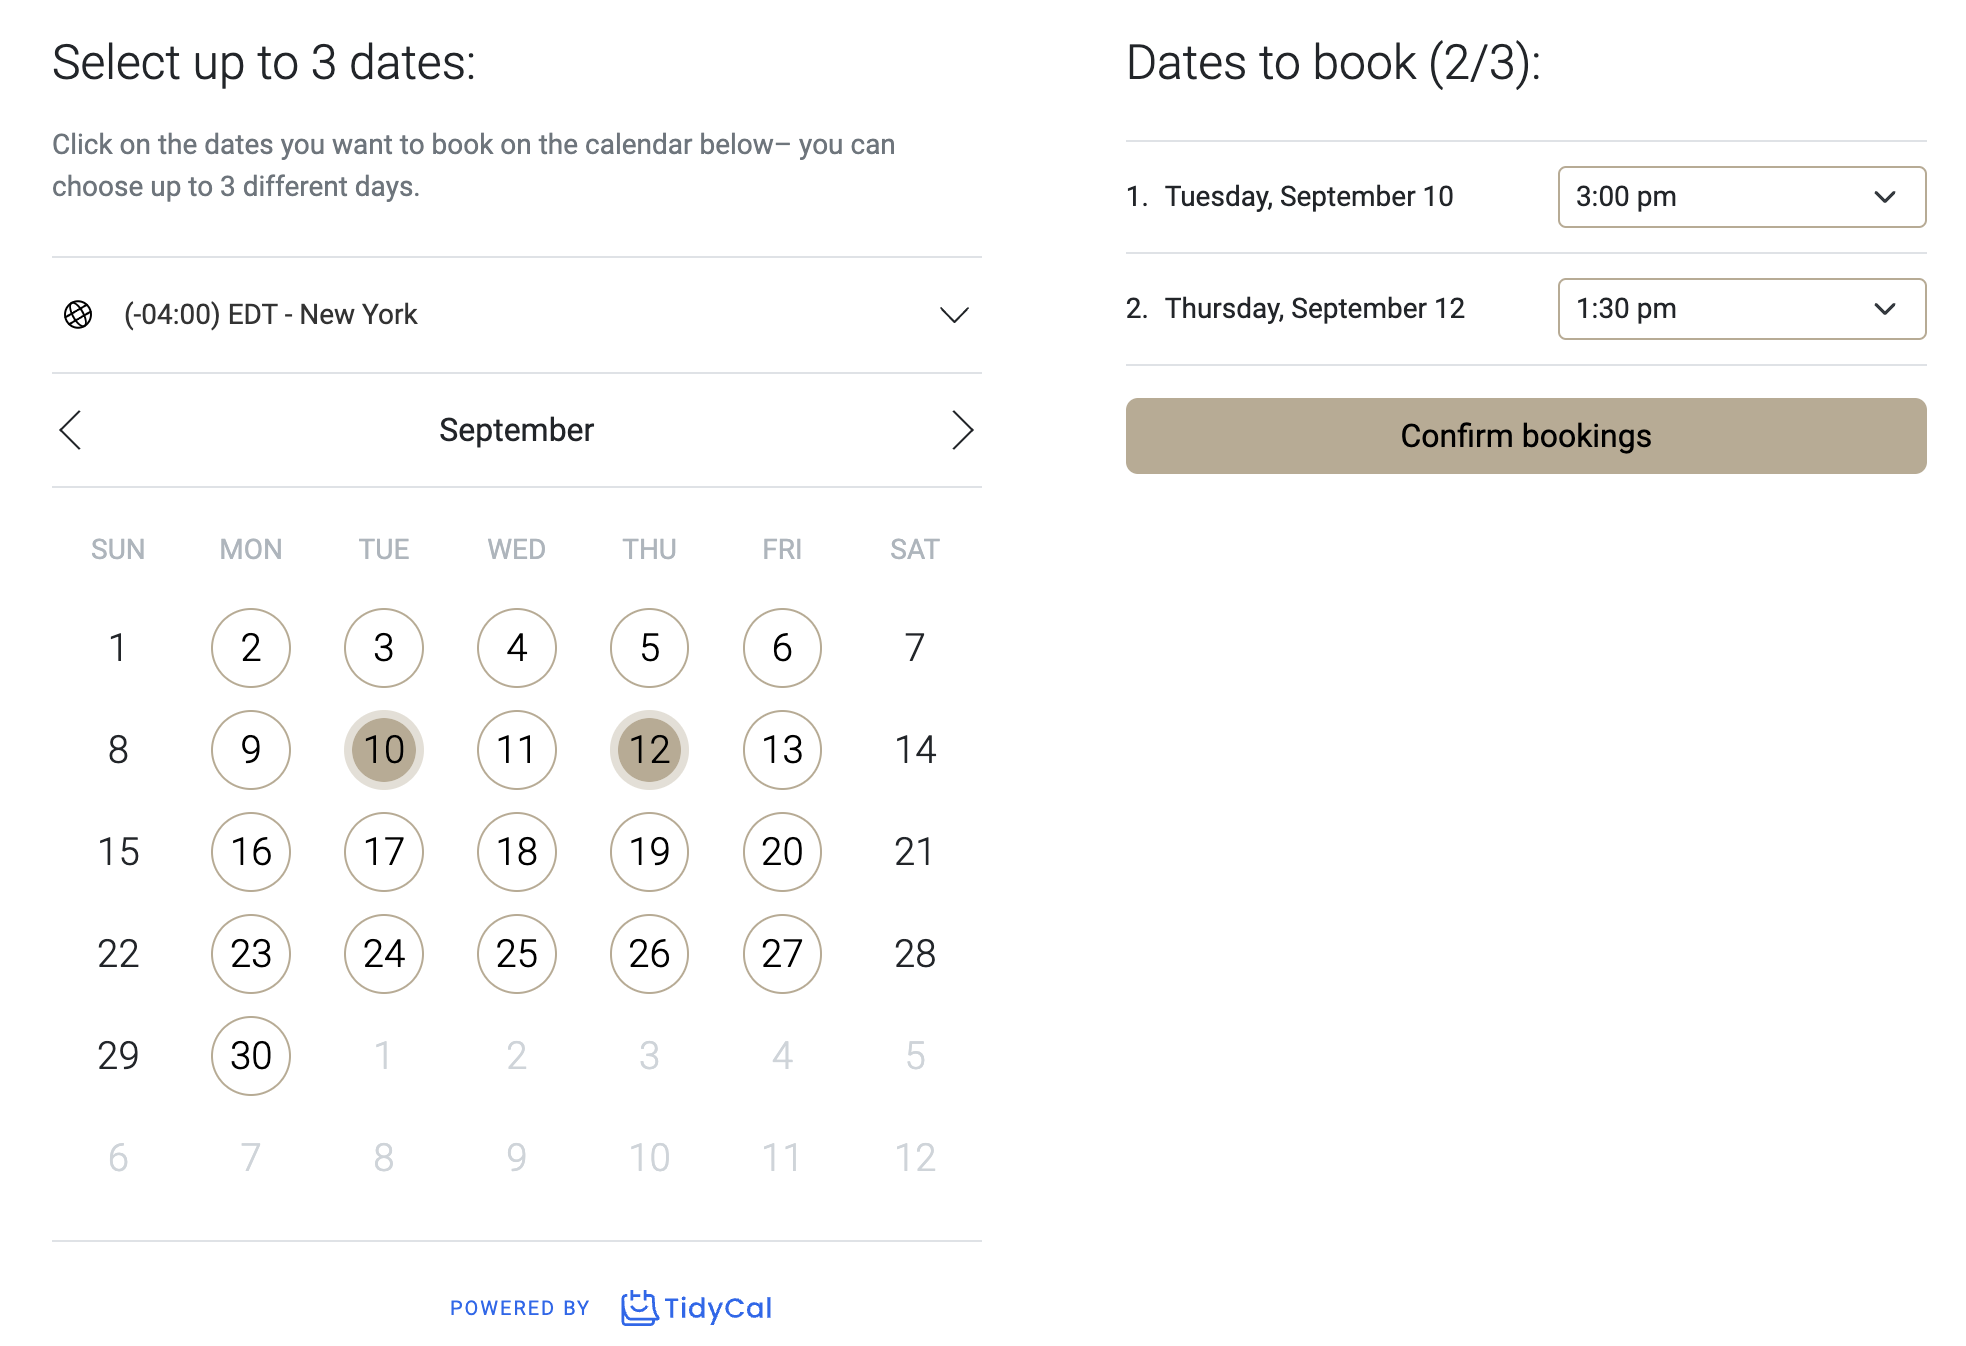Pick Thursday September 26

tap(649, 954)
